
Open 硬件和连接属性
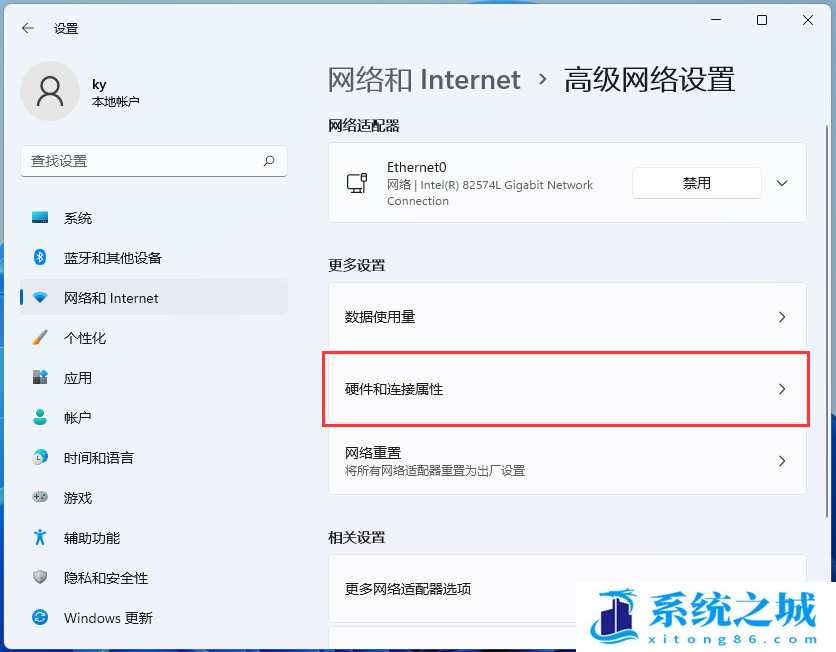(x=566, y=389)
